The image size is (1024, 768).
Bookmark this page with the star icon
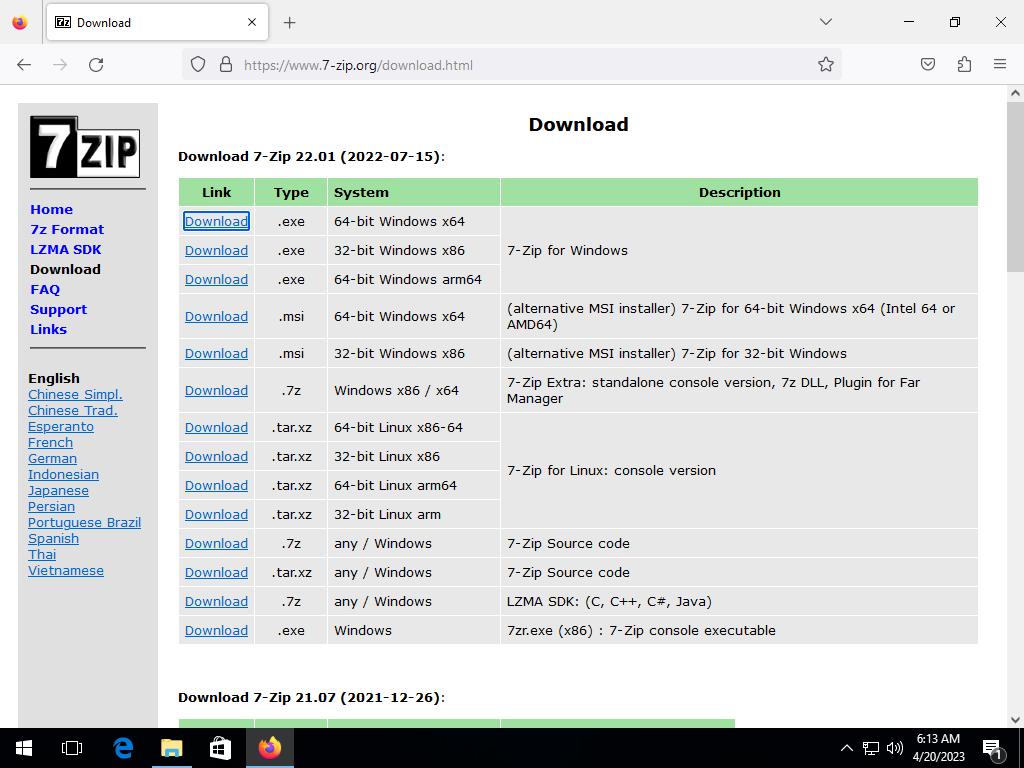825,65
